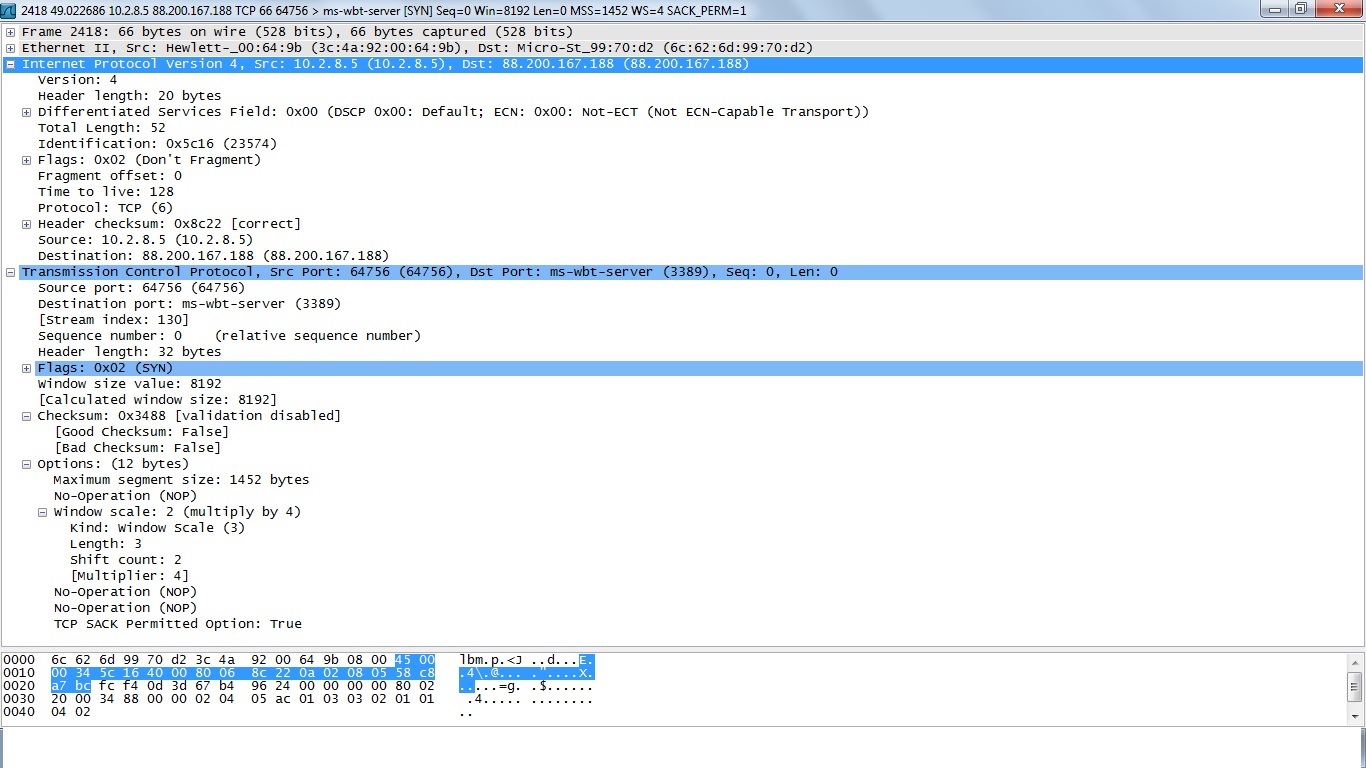Image resolution: width=1366 pixels, height=768 pixels.
Task: Select the Time to live: 128 field
Action: [106, 192]
